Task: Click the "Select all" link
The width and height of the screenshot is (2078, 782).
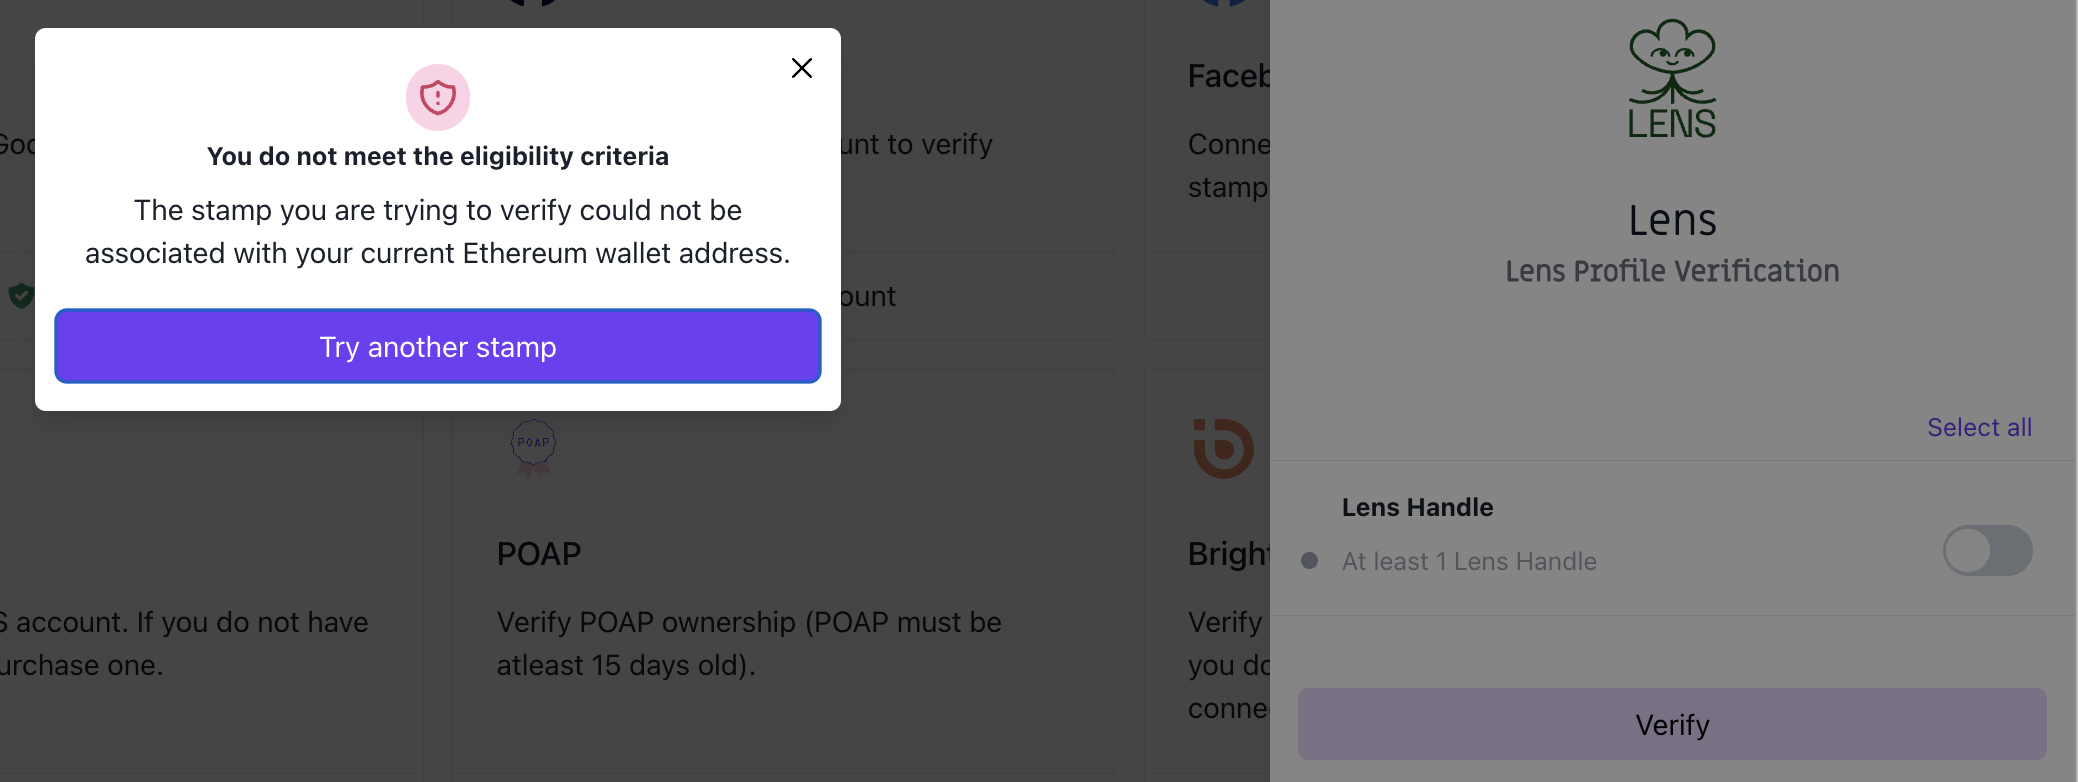Action: click(1979, 427)
